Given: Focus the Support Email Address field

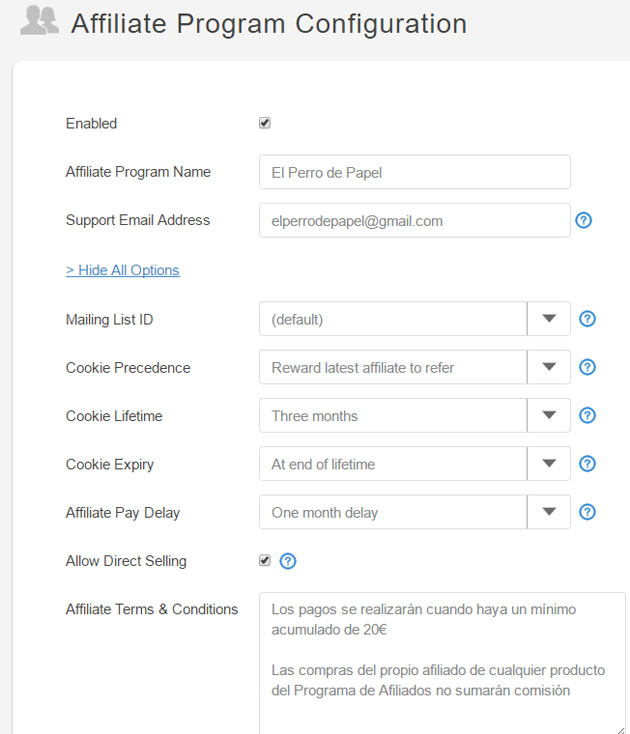Looking at the screenshot, I should [x=414, y=221].
